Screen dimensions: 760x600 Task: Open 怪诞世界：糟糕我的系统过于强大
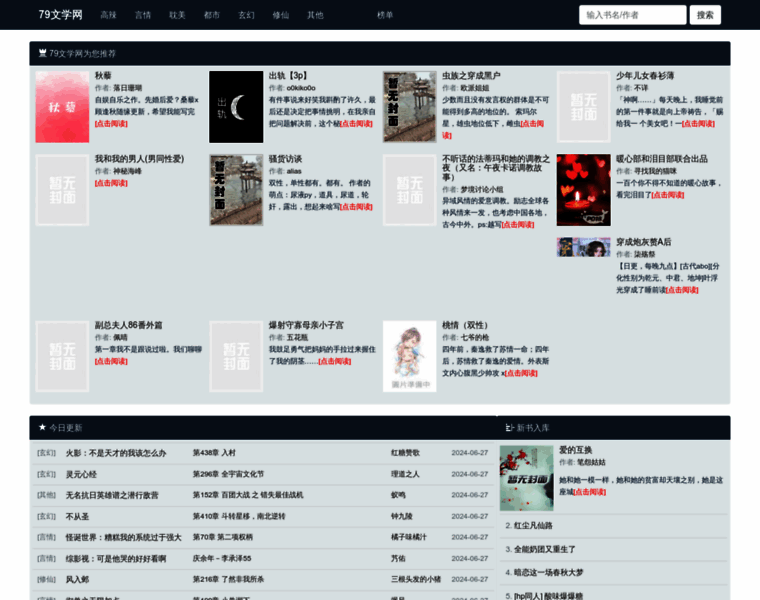(124, 537)
